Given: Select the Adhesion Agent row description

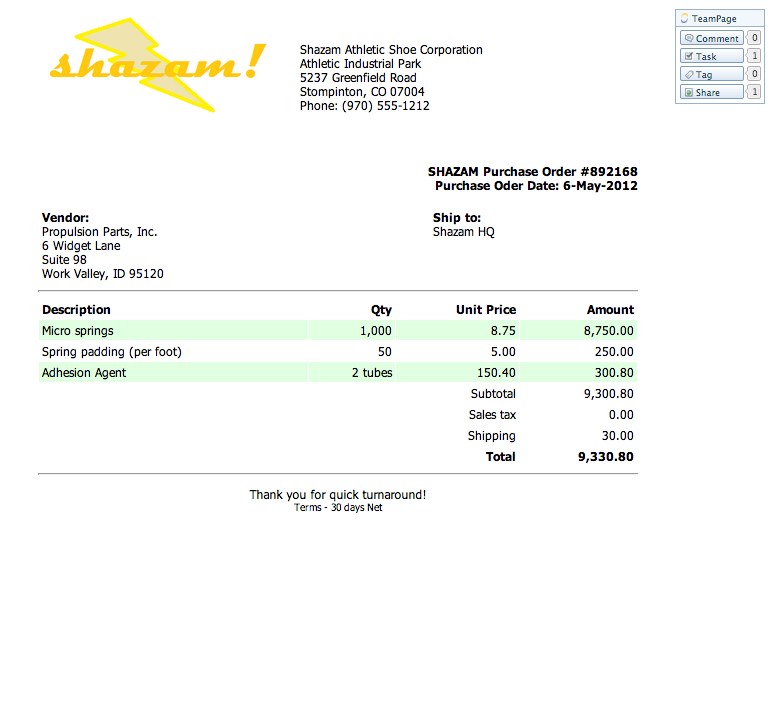Looking at the screenshot, I should (x=84, y=373).
